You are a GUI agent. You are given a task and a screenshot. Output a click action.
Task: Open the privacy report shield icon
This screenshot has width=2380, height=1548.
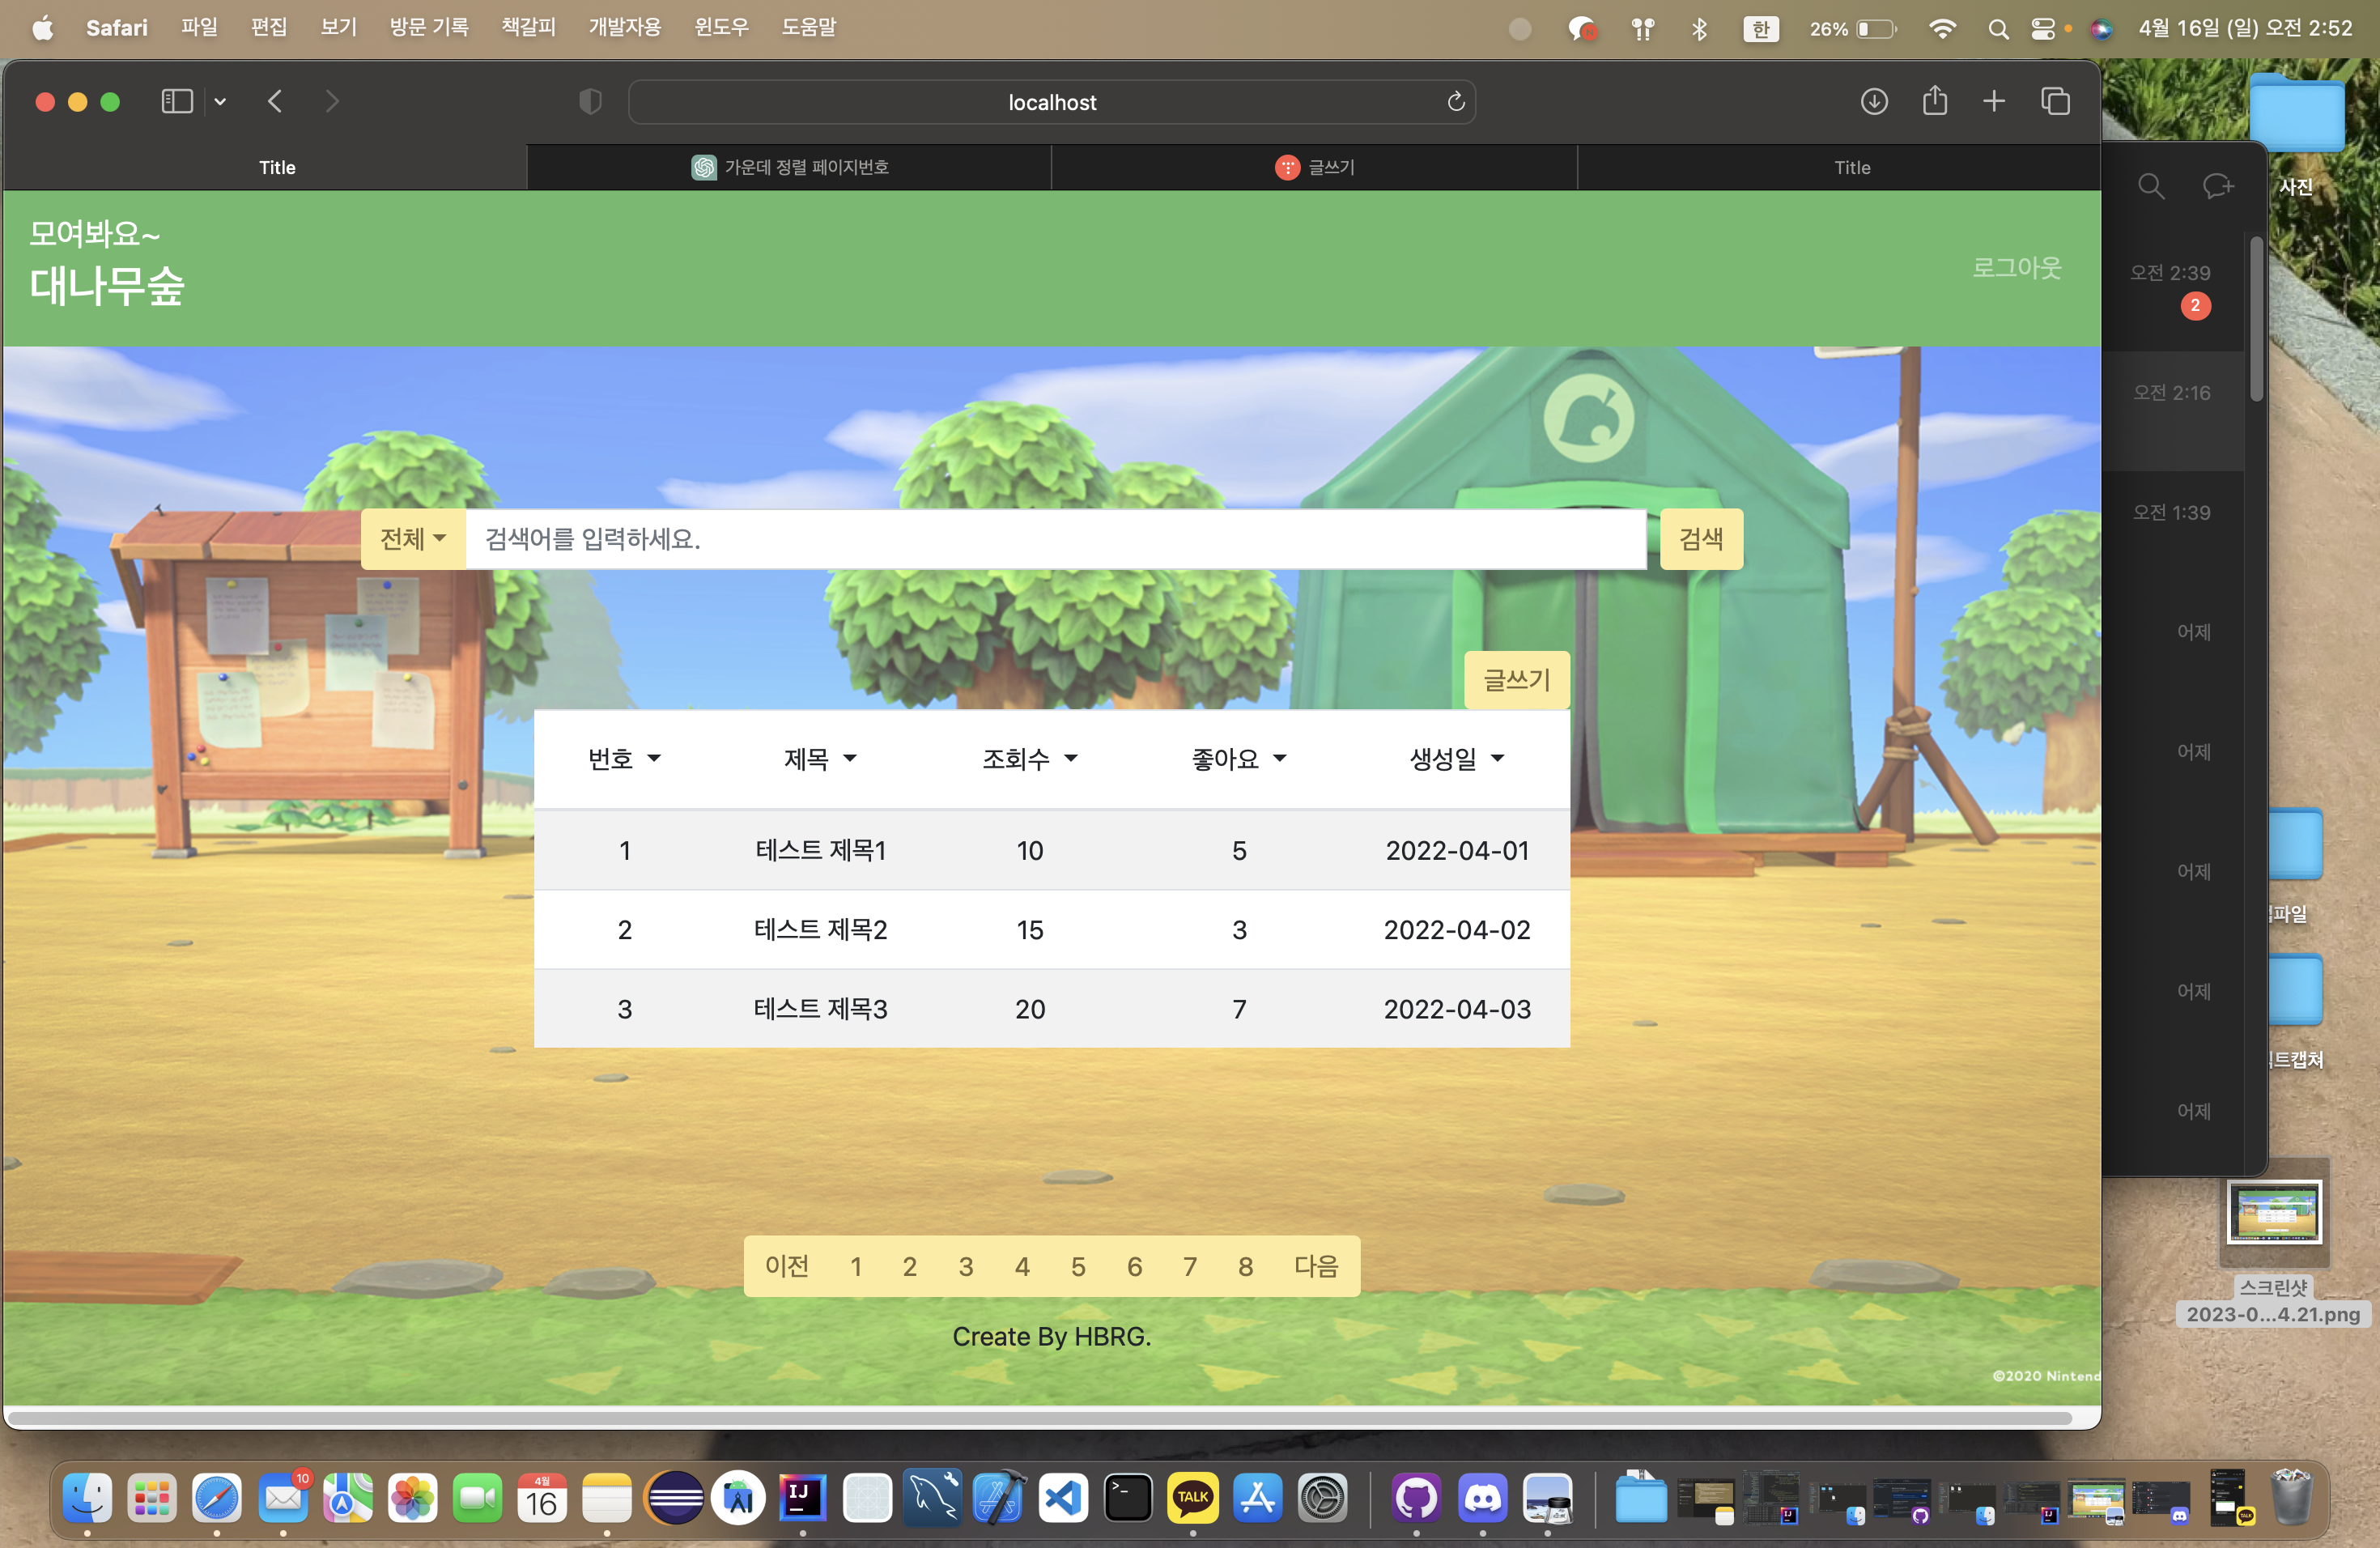click(590, 102)
